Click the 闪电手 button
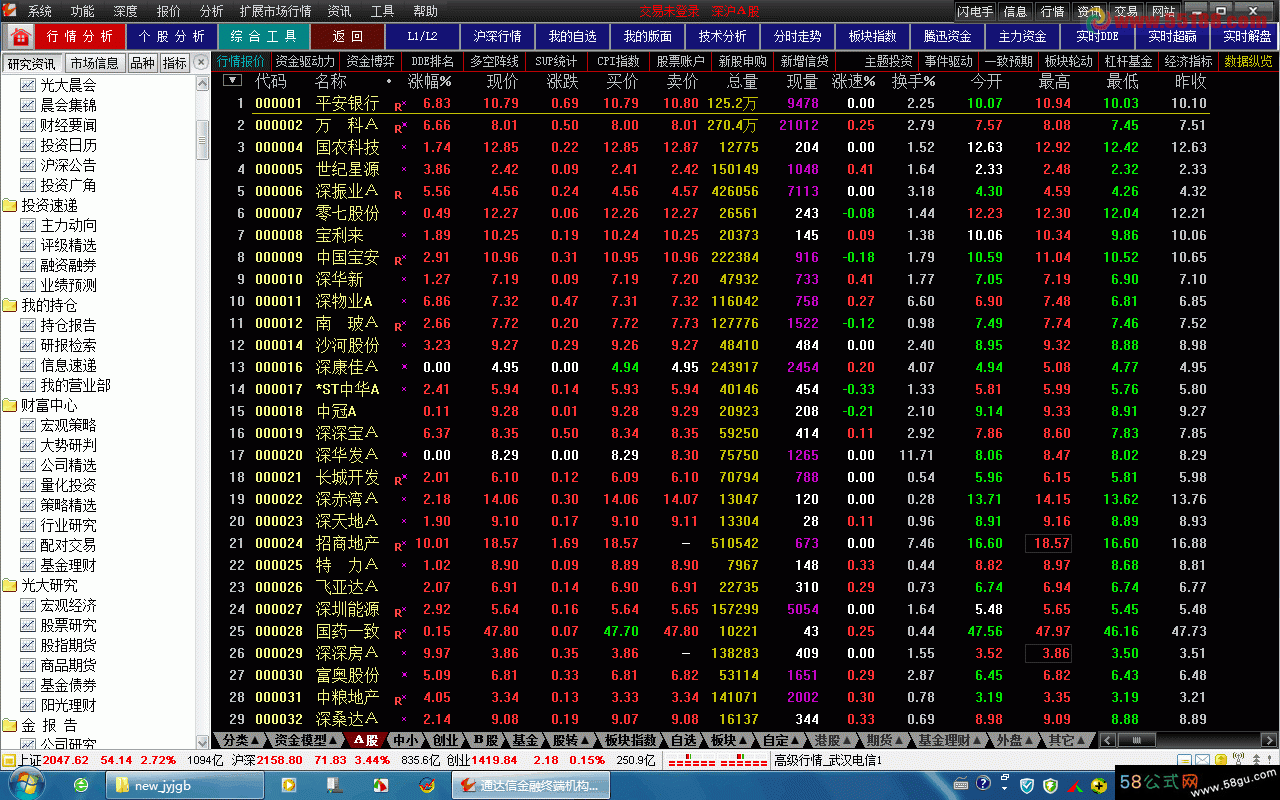Image resolution: width=1280 pixels, height=800 pixels. (x=974, y=11)
